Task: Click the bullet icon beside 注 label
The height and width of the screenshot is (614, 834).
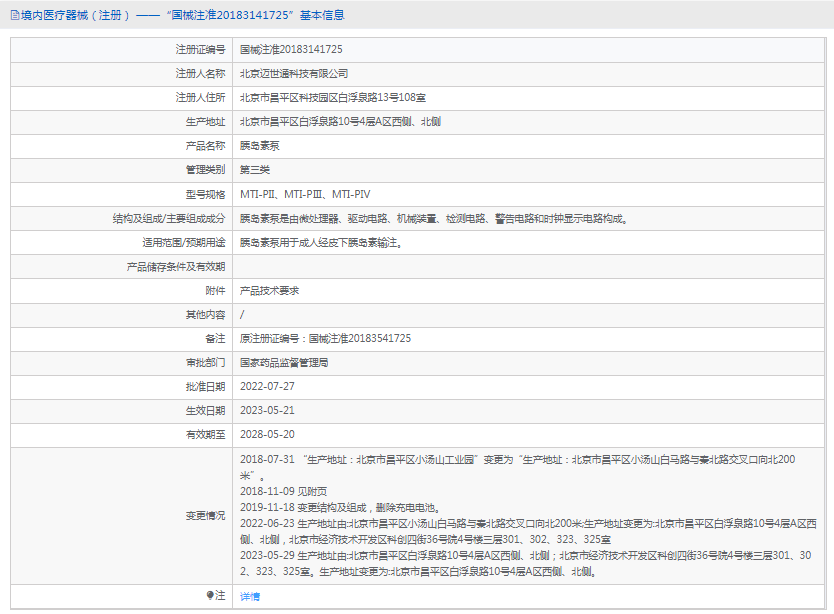Action: (210, 595)
